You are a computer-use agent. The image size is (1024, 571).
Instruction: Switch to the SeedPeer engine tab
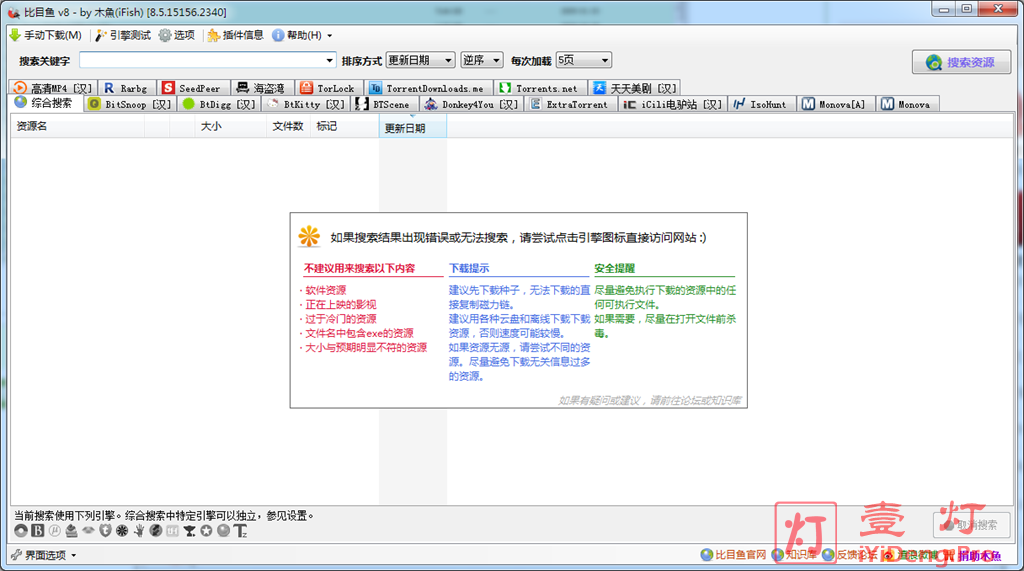192,88
